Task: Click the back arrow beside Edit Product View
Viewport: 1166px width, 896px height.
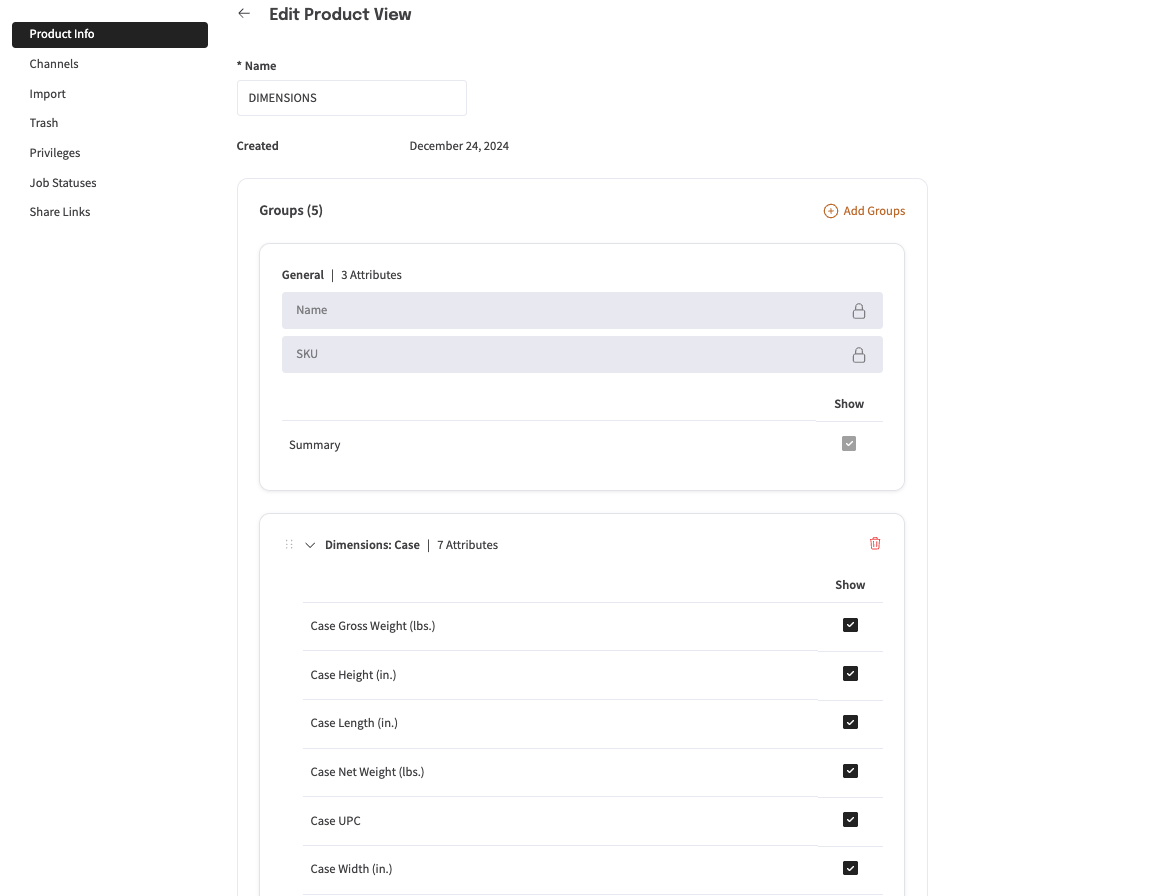Action: [x=244, y=13]
